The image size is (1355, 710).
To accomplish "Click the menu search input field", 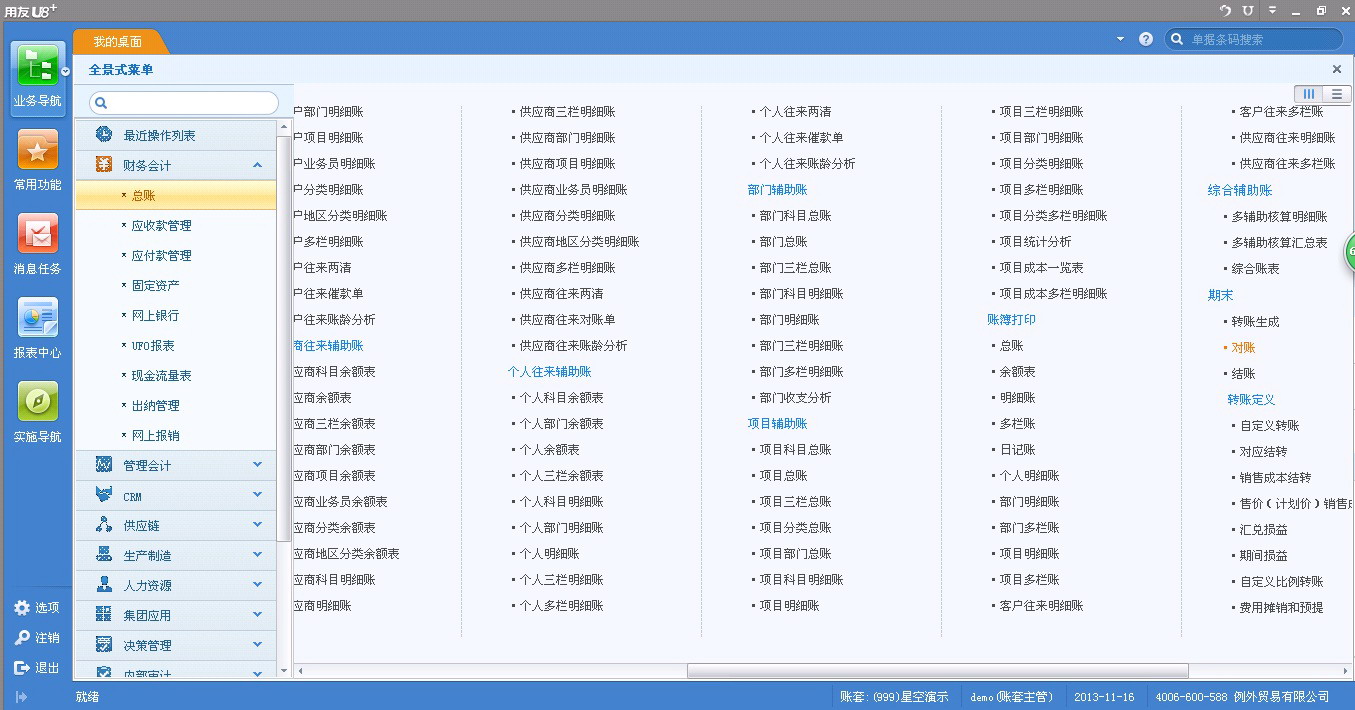I will tap(184, 103).
